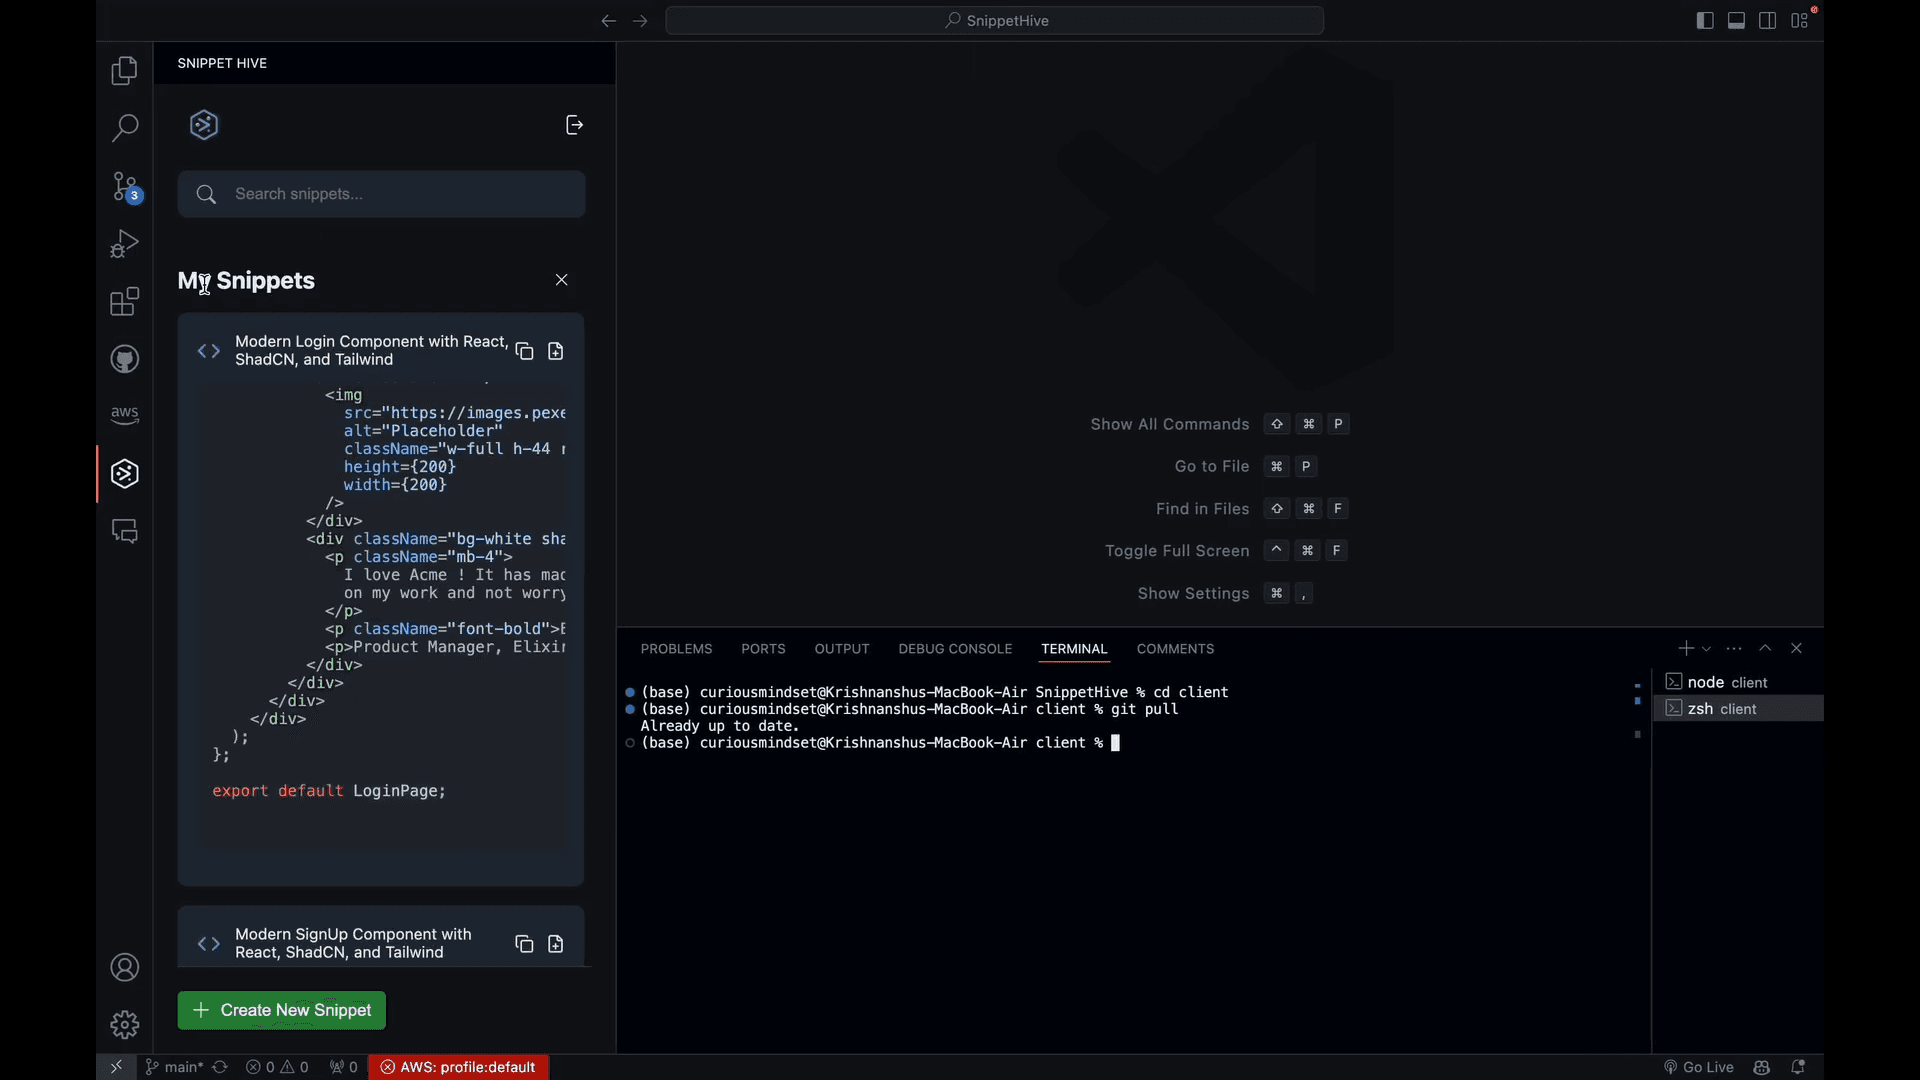Open the Extensions icon in activity bar

tap(124, 301)
